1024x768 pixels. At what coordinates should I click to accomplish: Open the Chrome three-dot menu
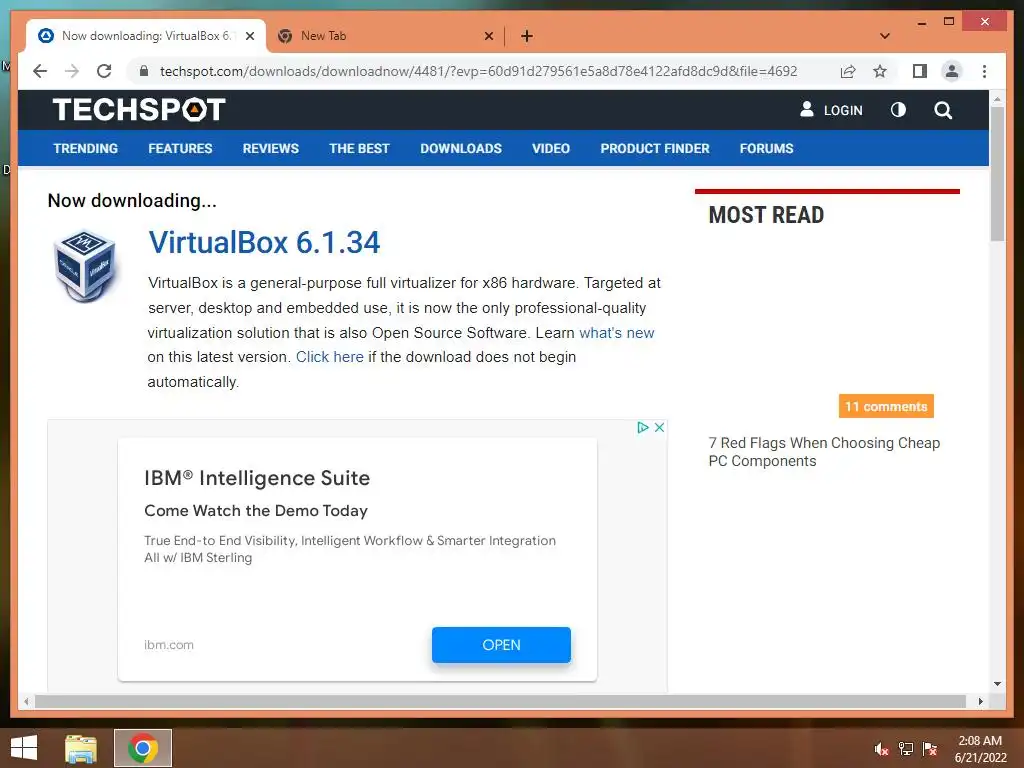coord(984,71)
